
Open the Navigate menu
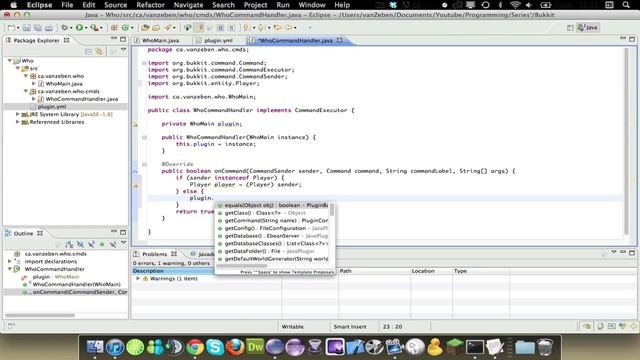coord(188,5)
